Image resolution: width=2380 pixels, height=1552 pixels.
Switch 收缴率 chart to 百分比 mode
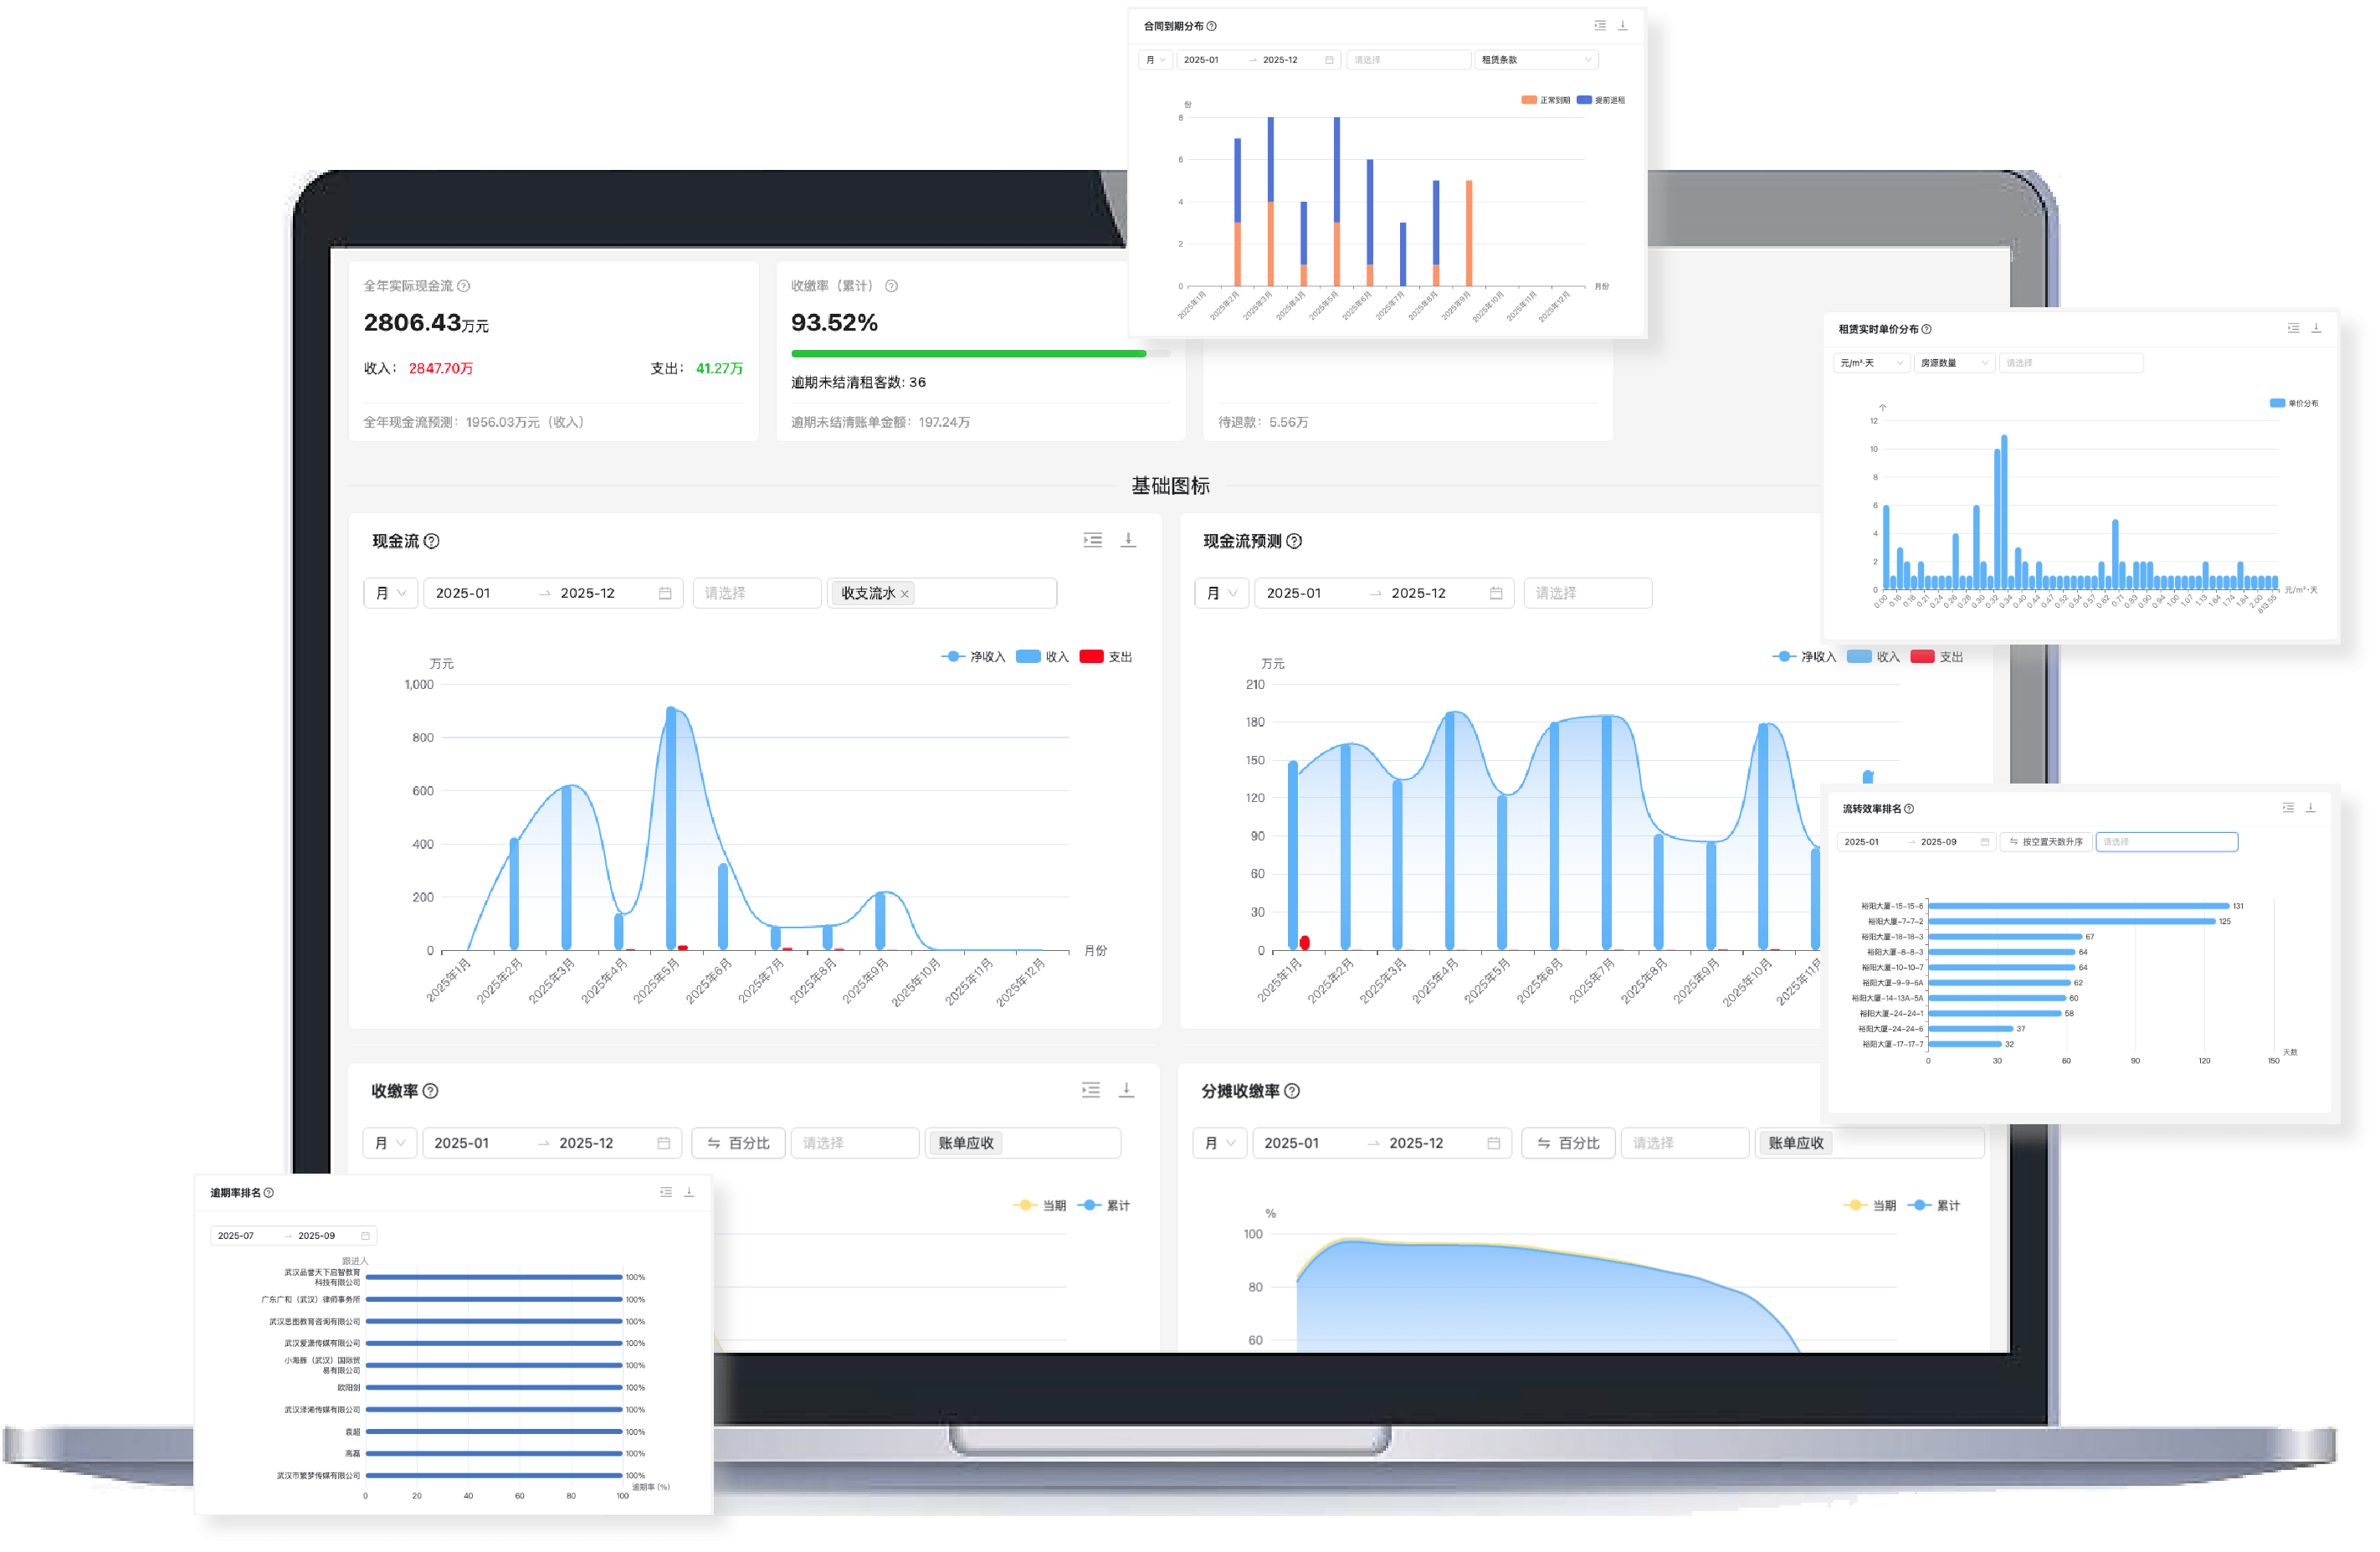point(738,1143)
